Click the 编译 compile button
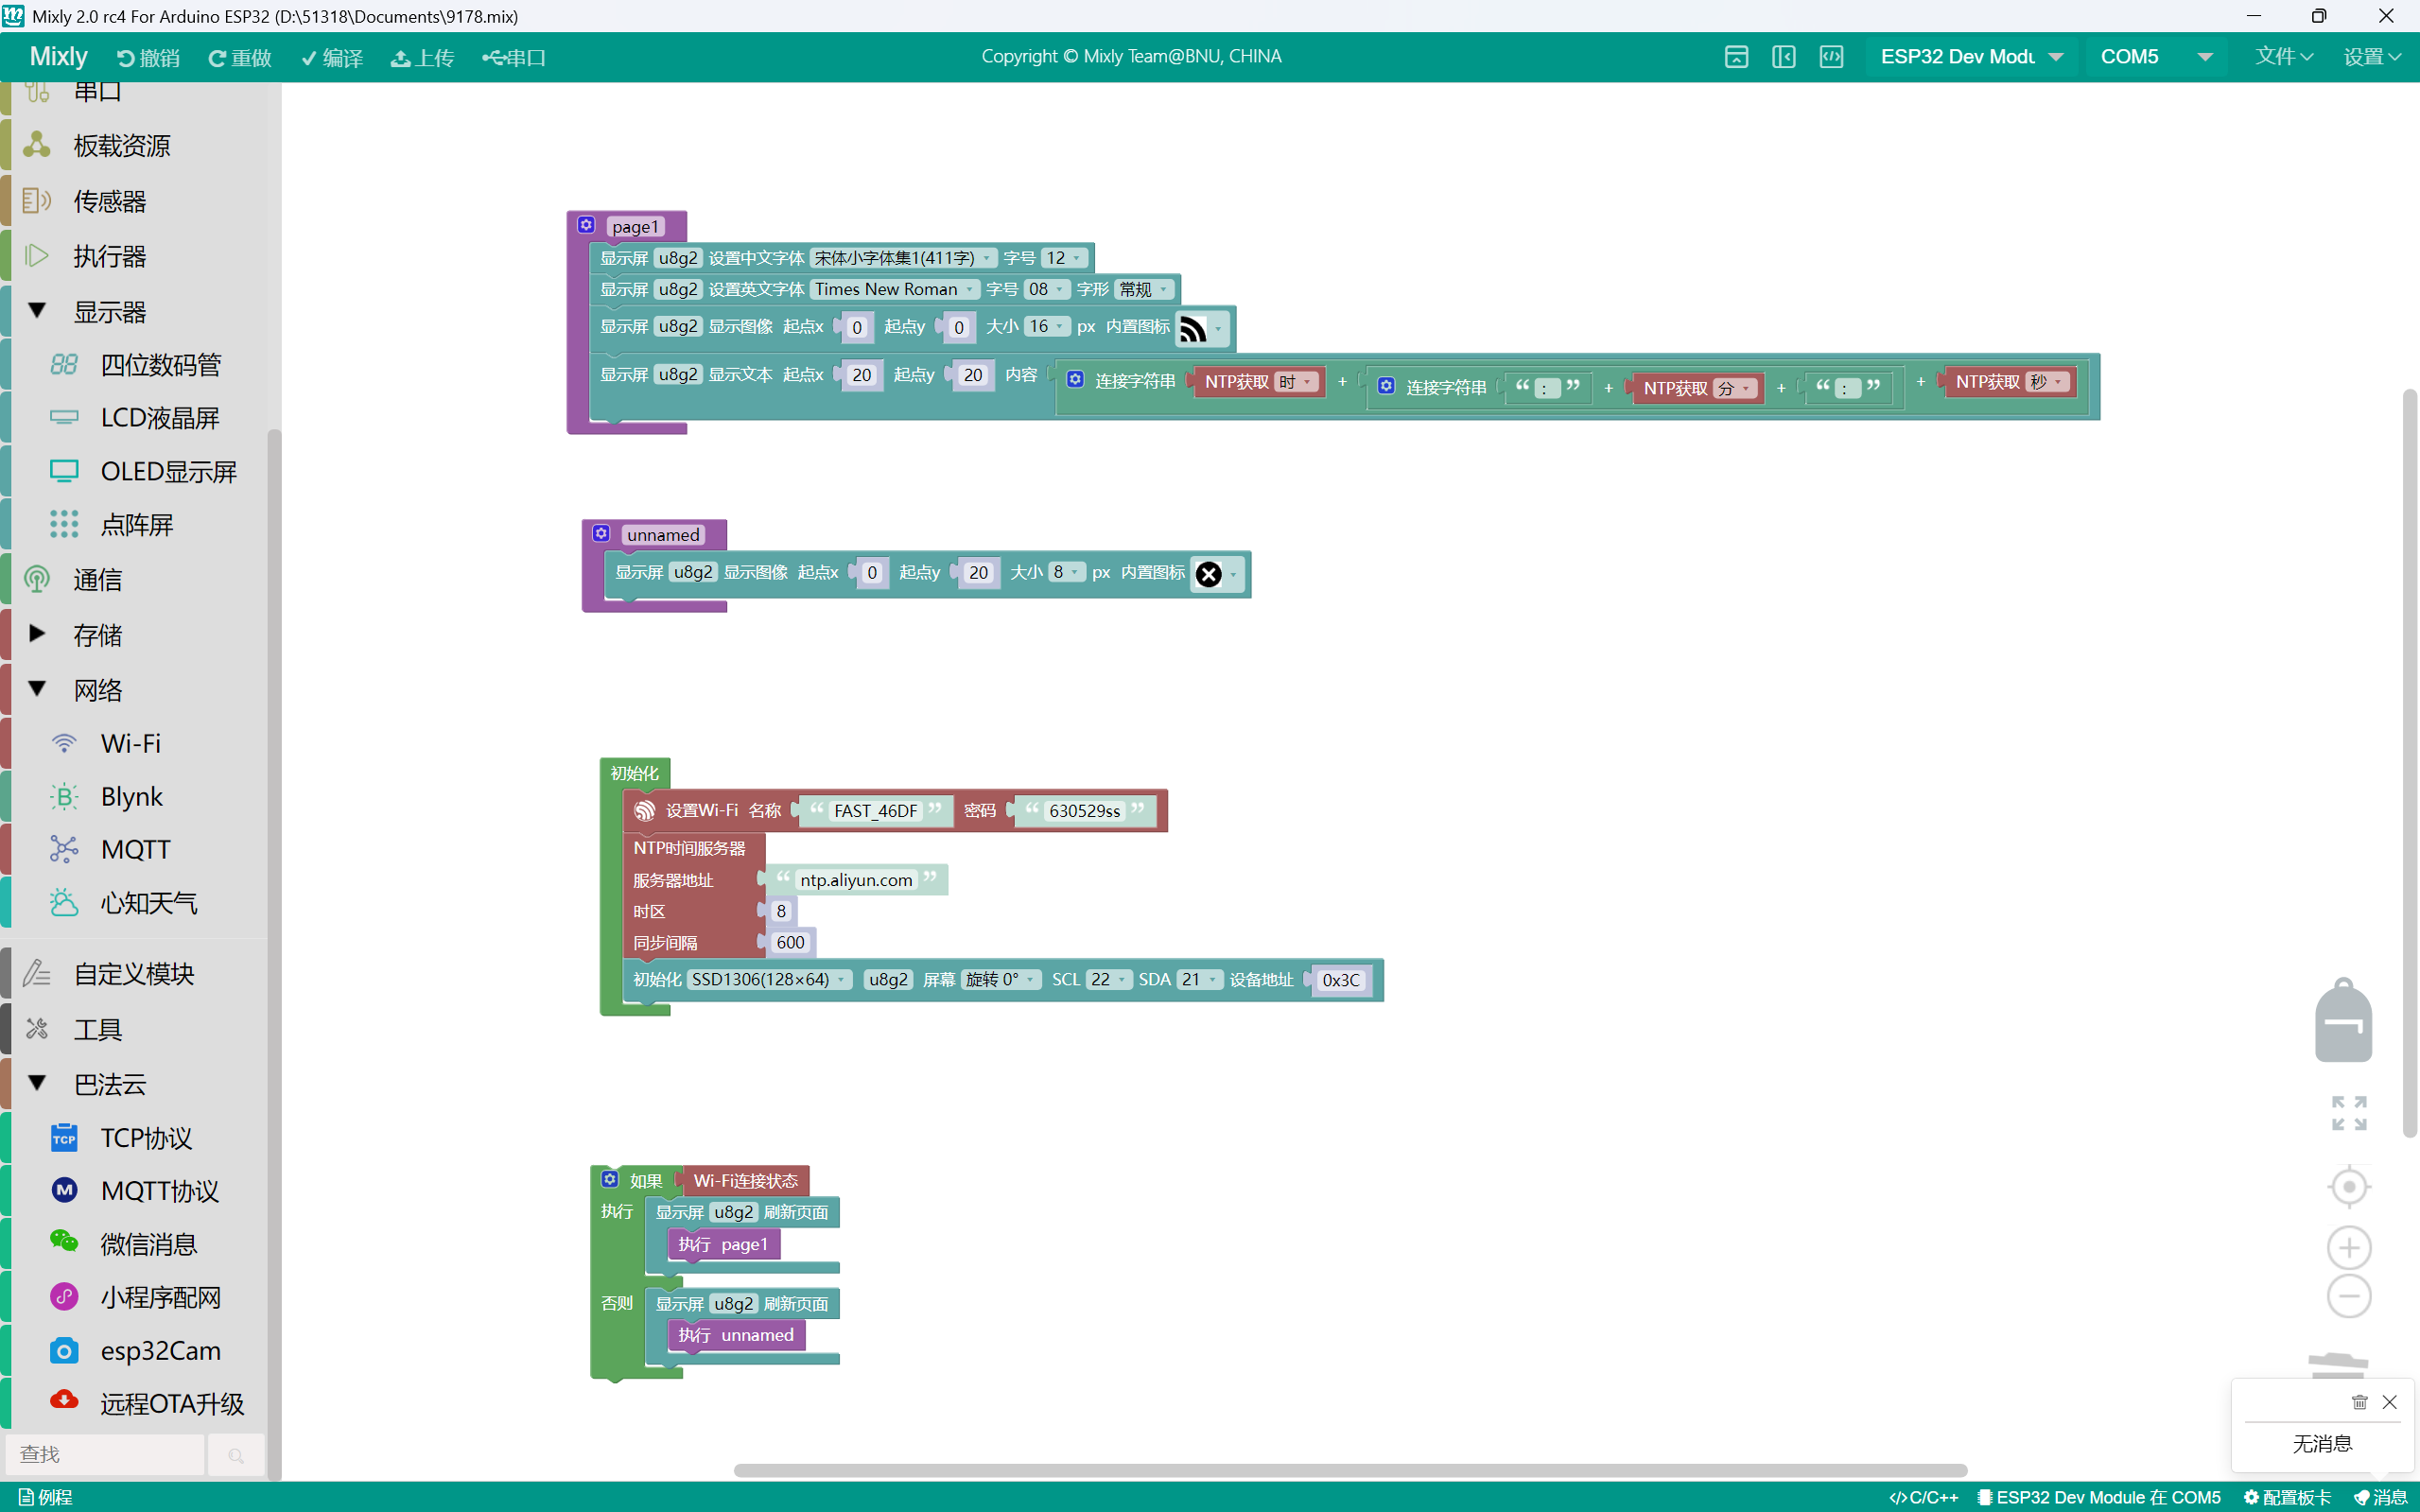The height and width of the screenshot is (1512, 2420). click(332, 58)
